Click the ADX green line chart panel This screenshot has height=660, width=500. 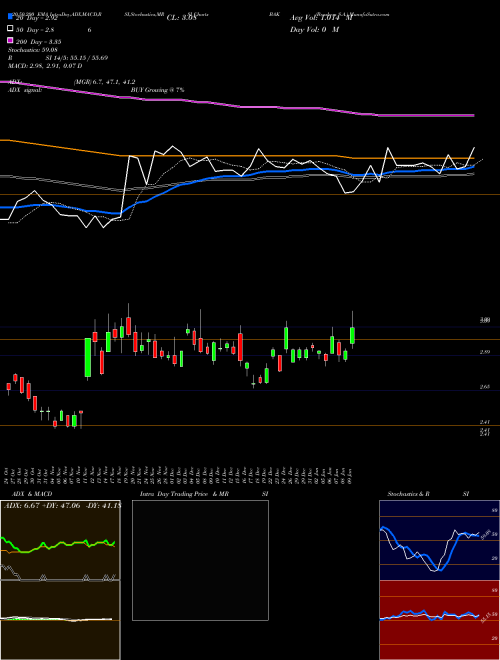coord(60,540)
